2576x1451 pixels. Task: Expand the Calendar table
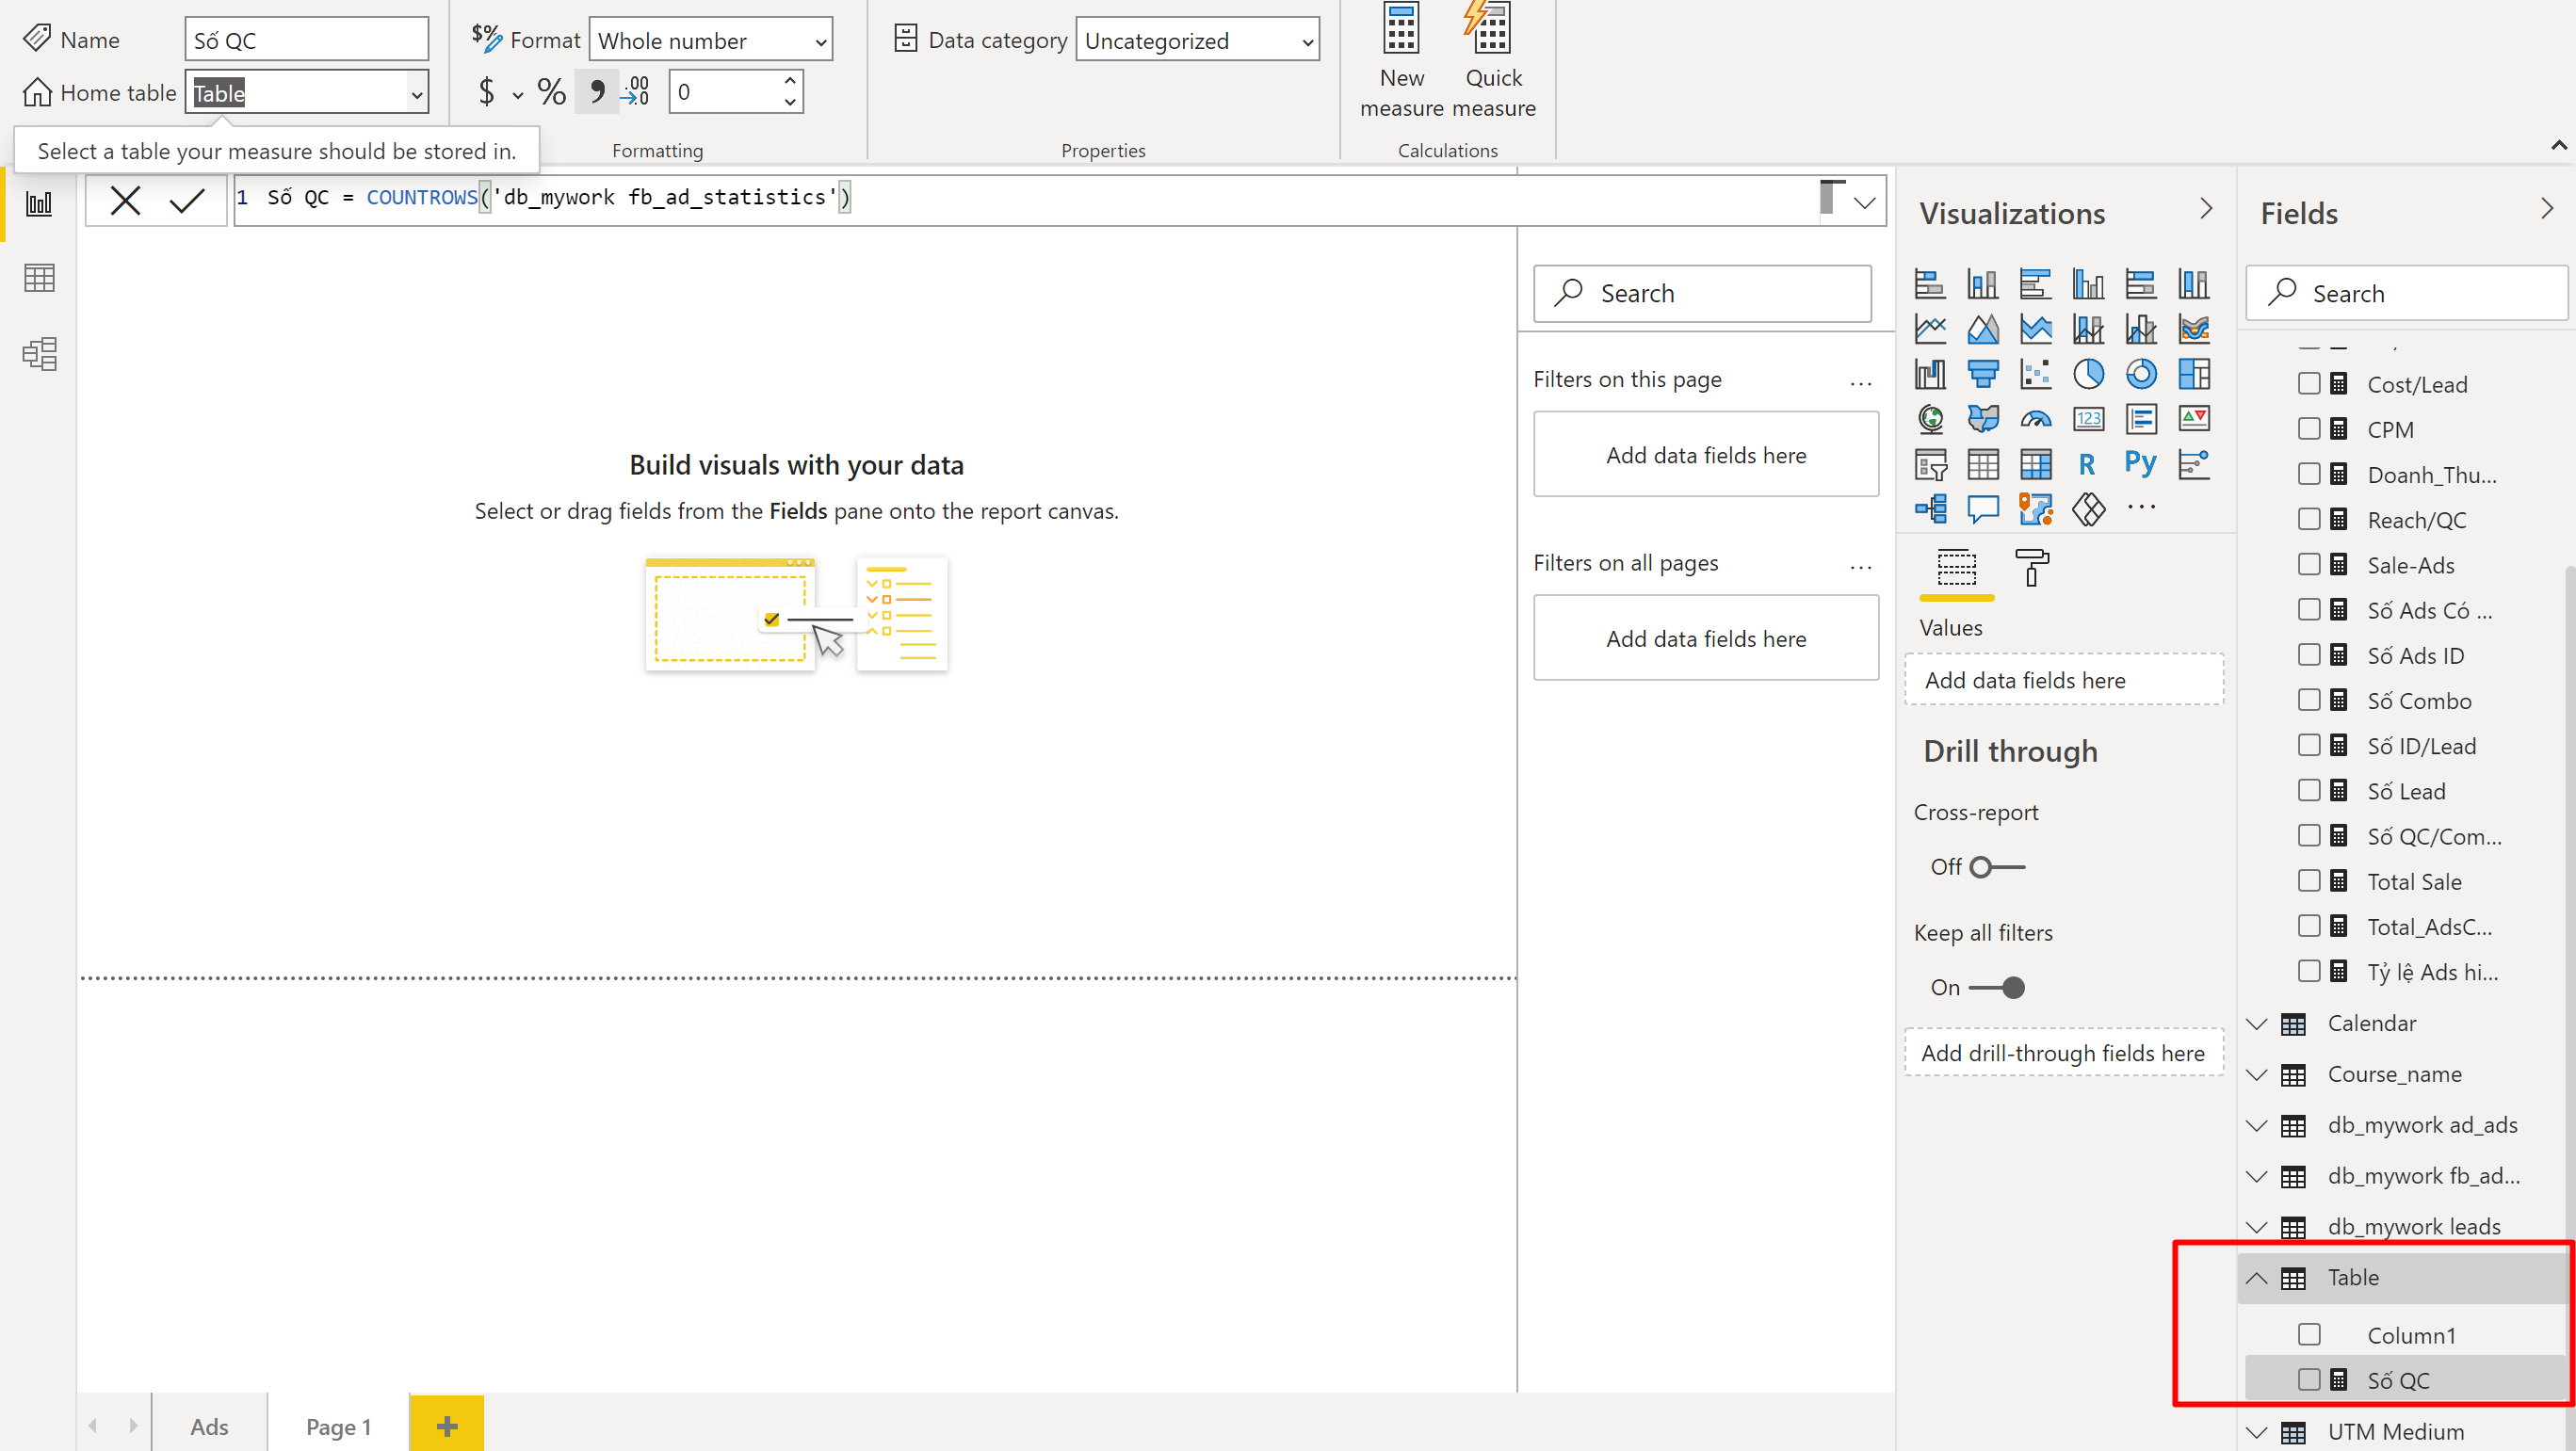coord(2257,1023)
